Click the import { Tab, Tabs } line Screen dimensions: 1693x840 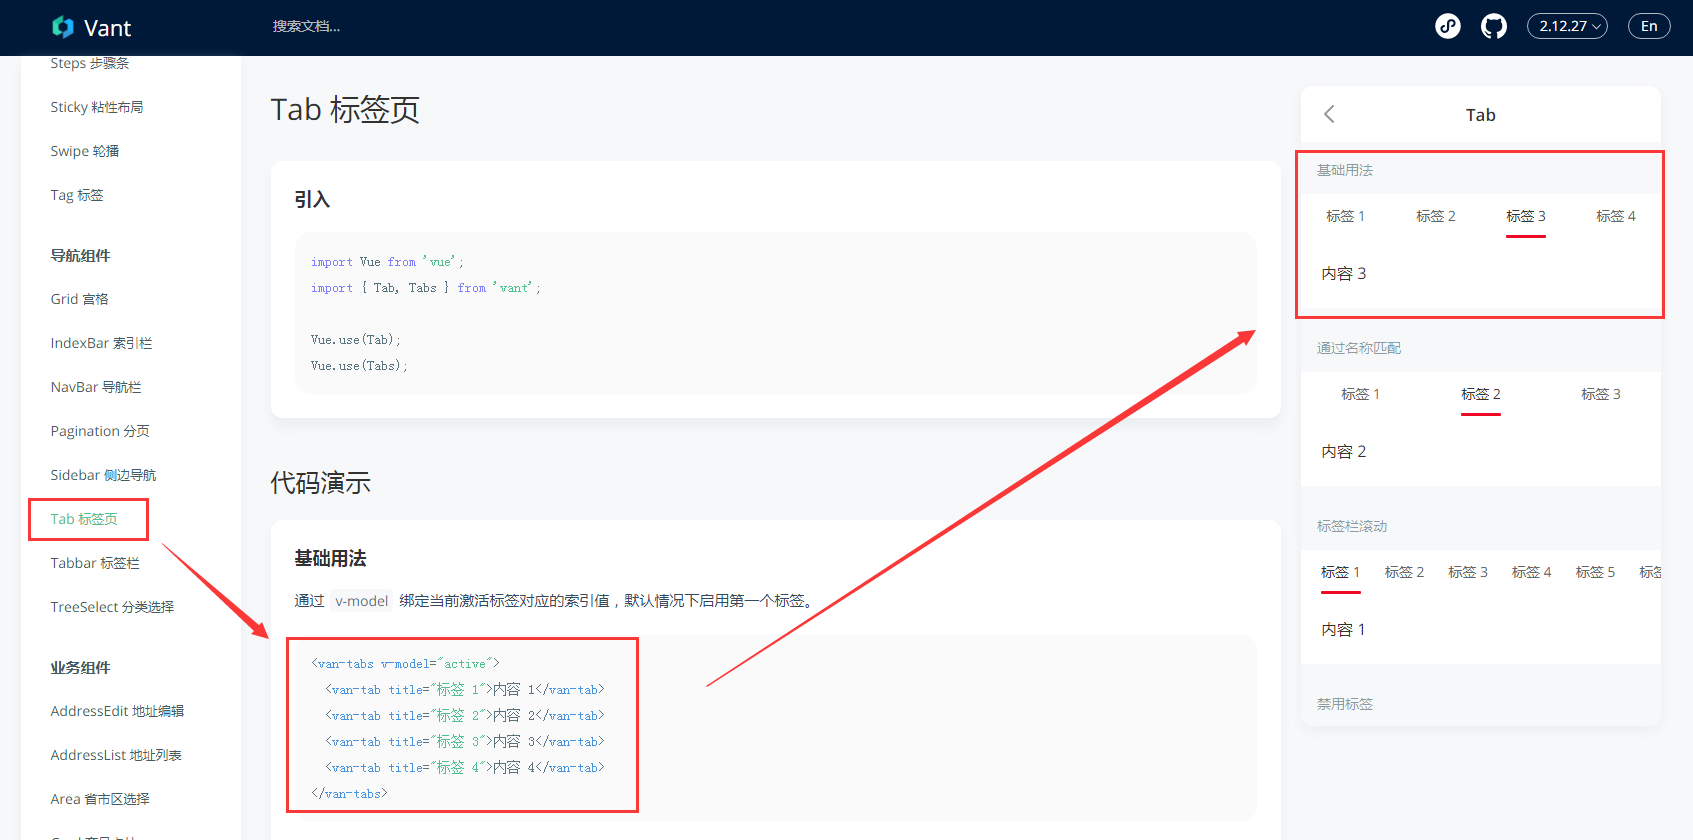coord(425,288)
